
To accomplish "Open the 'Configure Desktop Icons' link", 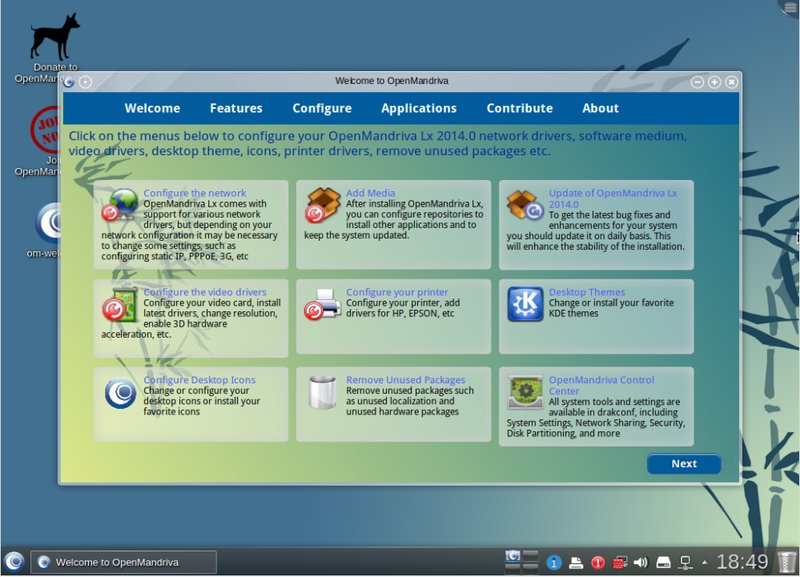I will [199, 380].
